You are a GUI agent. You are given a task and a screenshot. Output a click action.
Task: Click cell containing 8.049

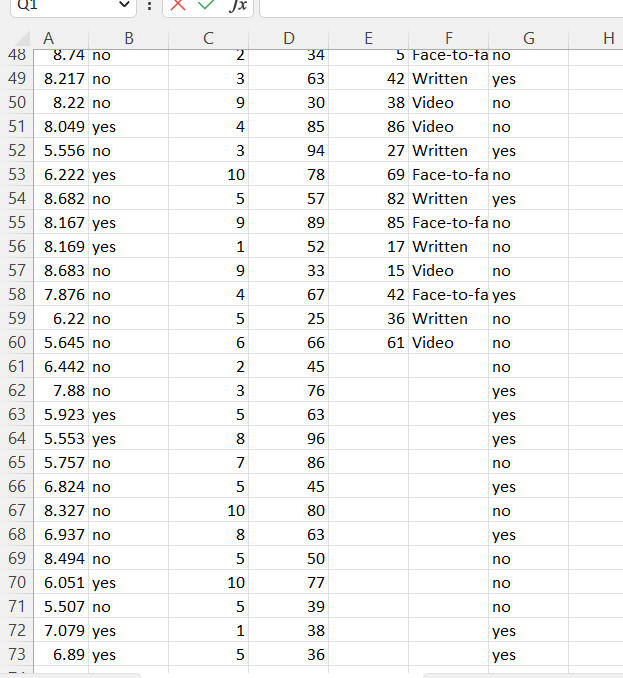[x=61, y=126]
